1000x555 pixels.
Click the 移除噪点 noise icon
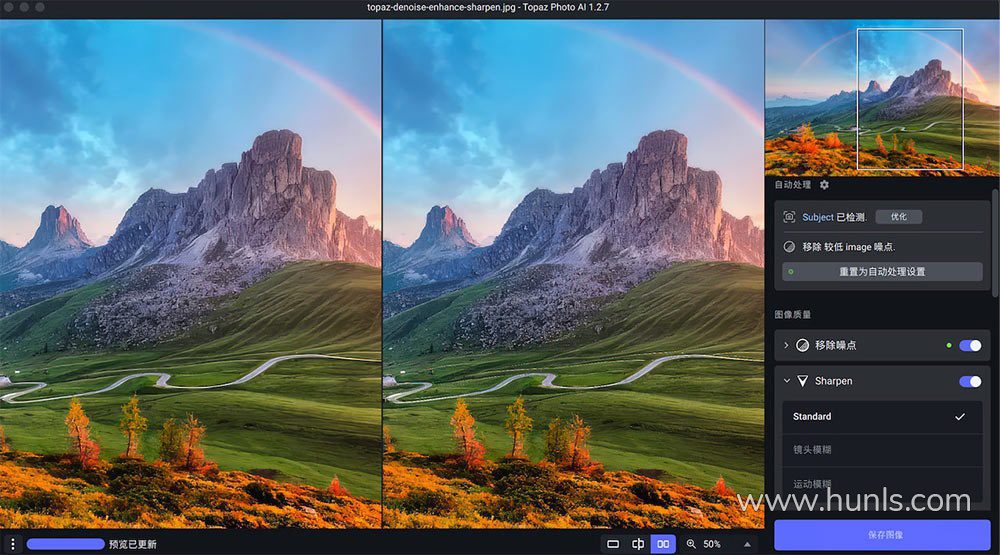tap(802, 345)
